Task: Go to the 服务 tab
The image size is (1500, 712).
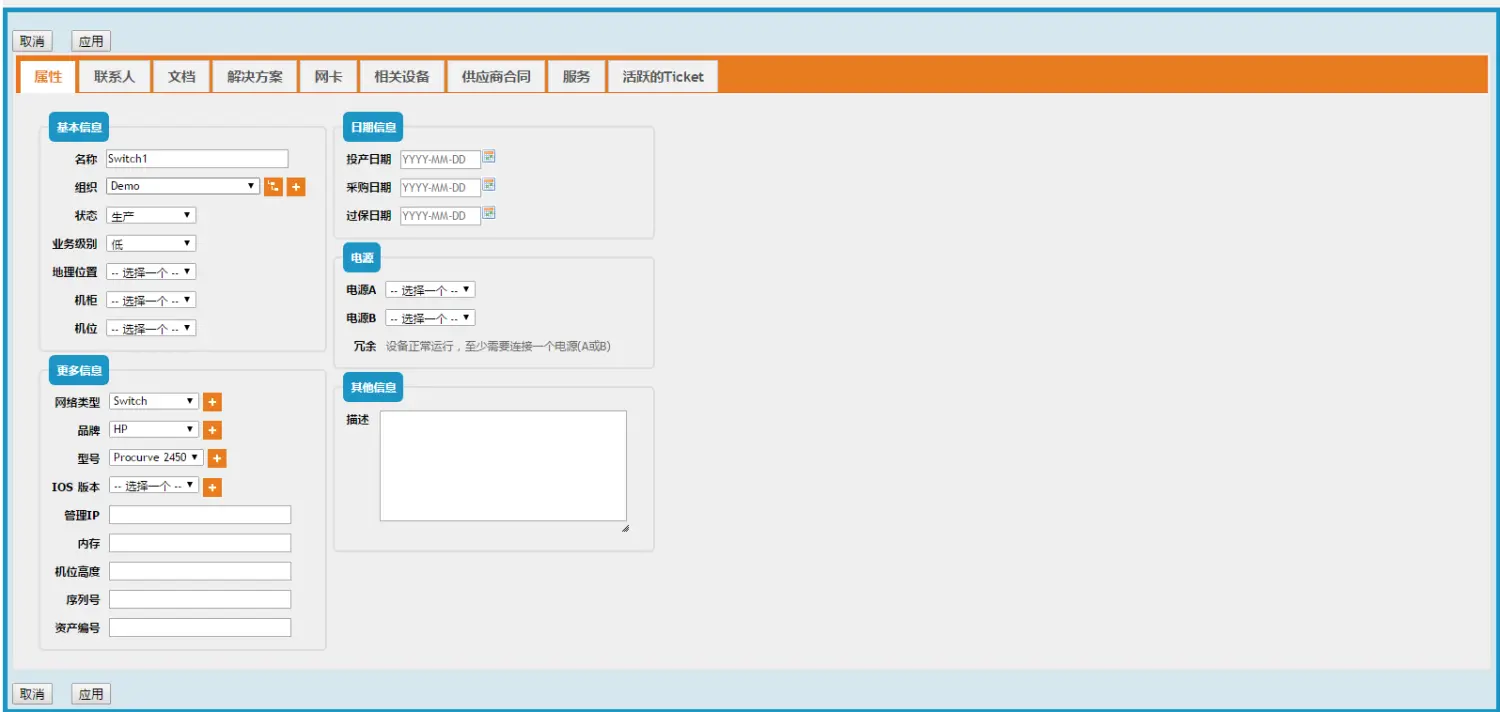Action: tap(576, 76)
